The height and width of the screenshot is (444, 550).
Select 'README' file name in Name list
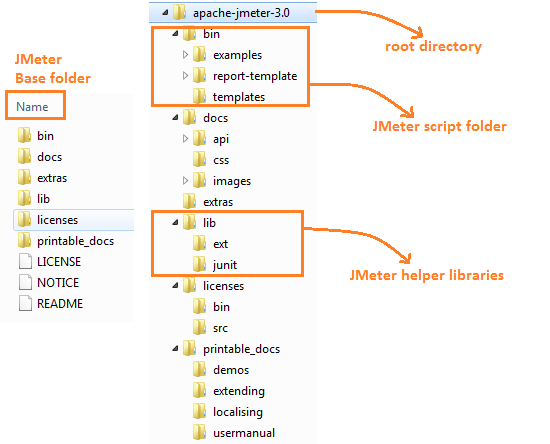click(60, 304)
